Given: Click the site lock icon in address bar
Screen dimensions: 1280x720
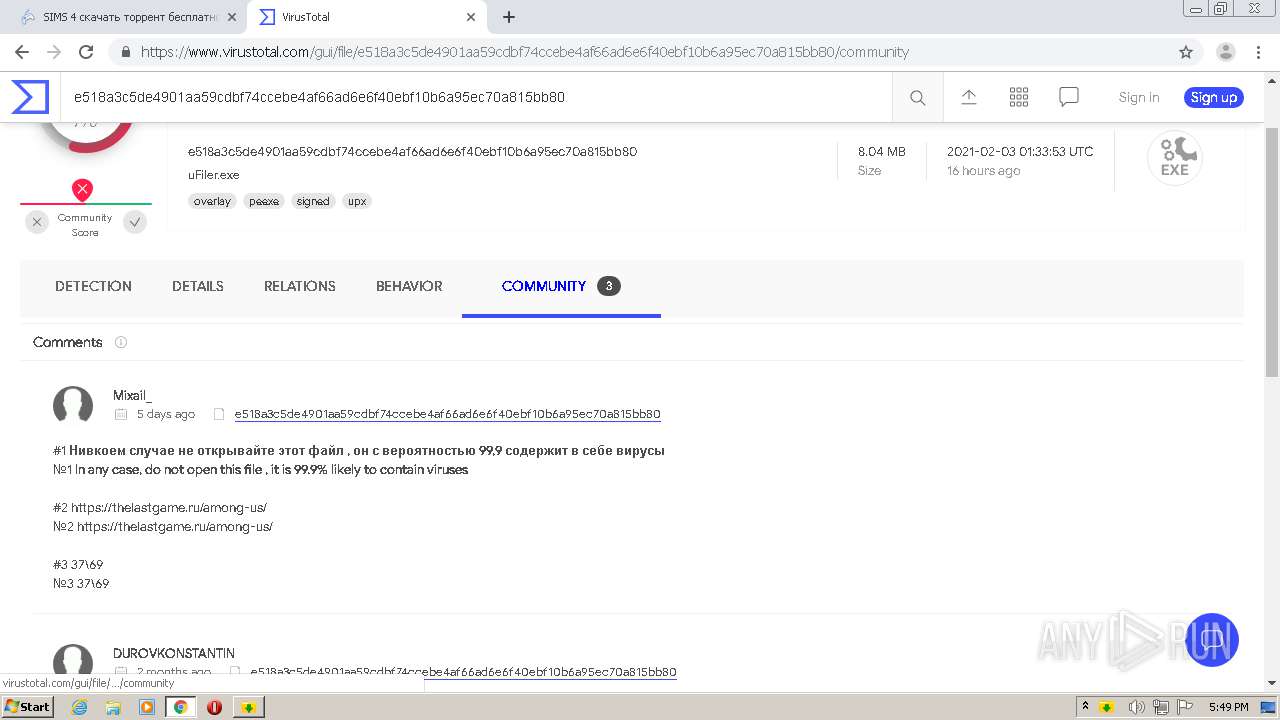Looking at the screenshot, I should [x=125, y=52].
